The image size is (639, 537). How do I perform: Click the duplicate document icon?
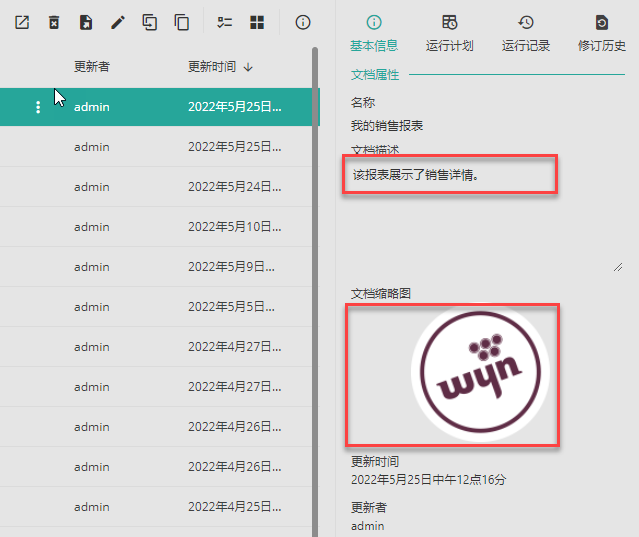click(x=181, y=22)
